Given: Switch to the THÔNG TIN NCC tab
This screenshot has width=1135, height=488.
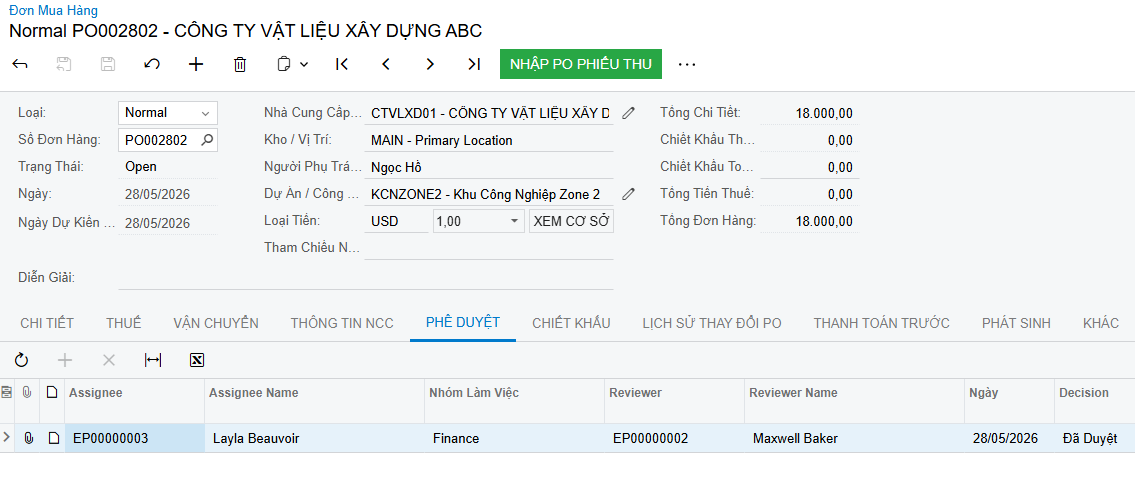Looking at the screenshot, I should point(342,323).
